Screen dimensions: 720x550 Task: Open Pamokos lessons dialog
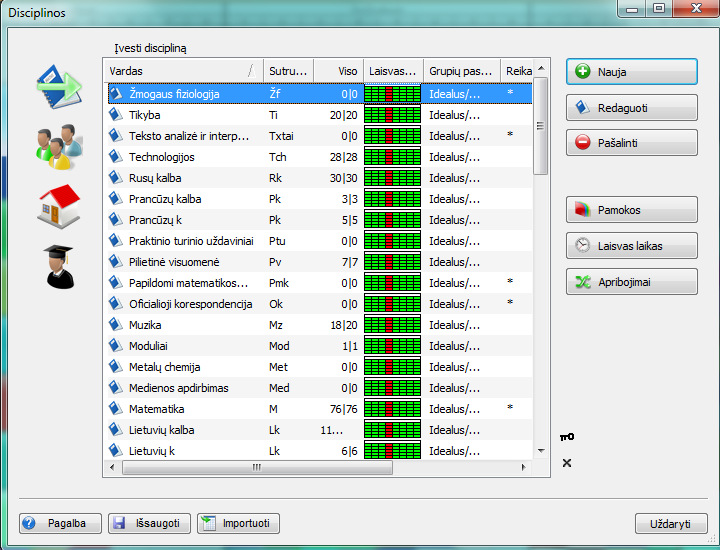tap(631, 210)
